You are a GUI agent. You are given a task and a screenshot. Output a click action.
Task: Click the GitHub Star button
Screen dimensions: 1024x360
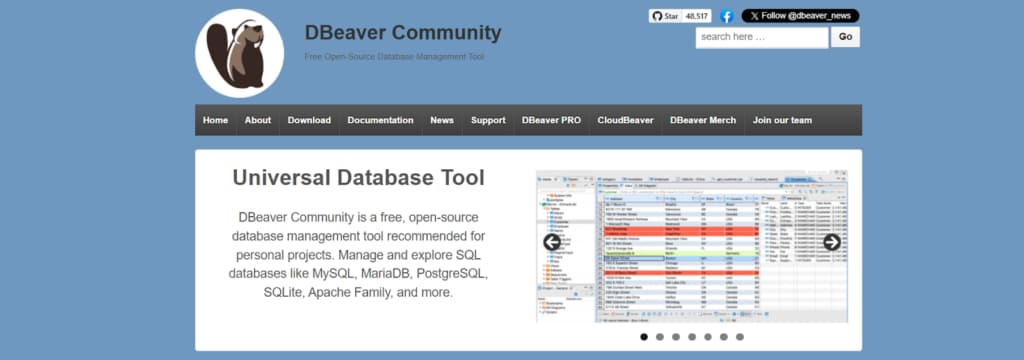tap(665, 16)
